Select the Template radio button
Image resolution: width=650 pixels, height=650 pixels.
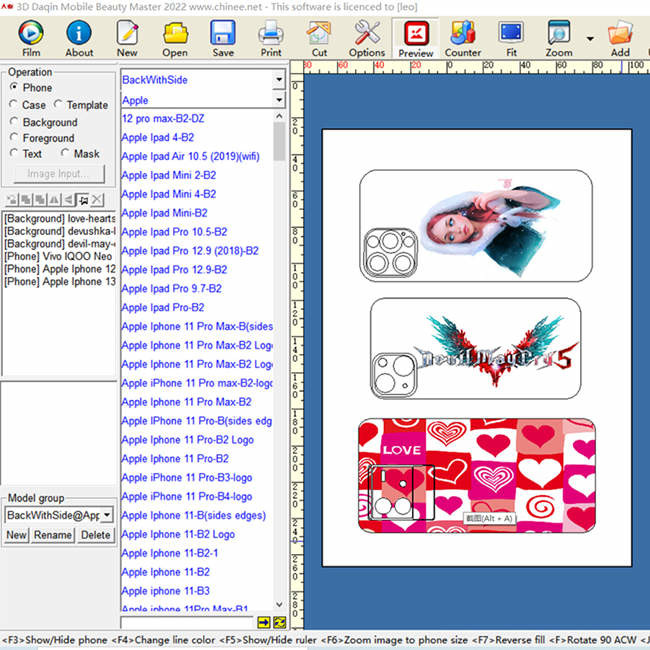click(58, 104)
